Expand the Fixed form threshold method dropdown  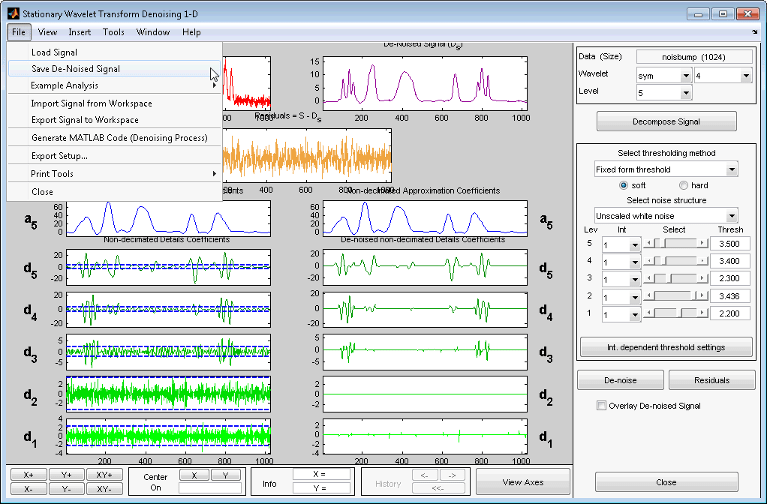pos(665,170)
